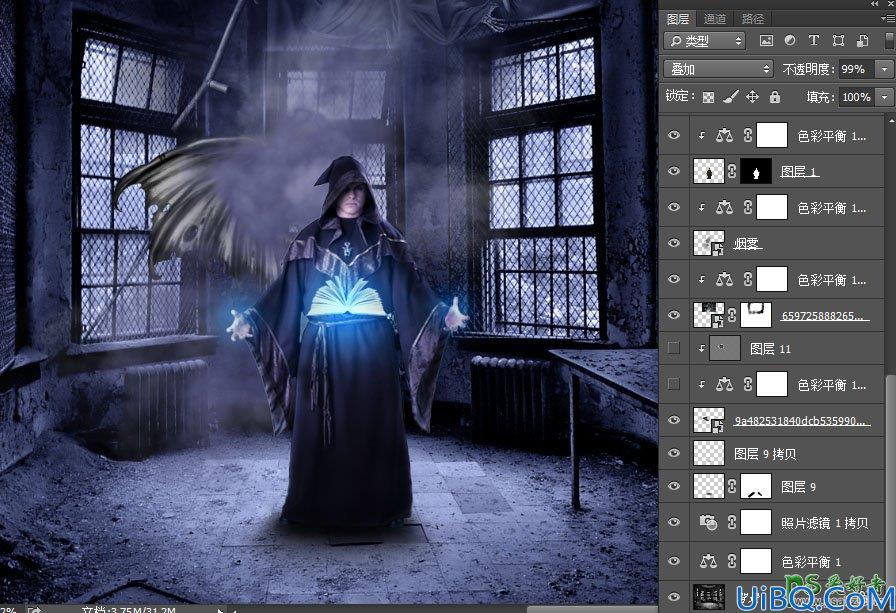
Task: Click mask link chain on topmost 色彩平衡 layer
Action: [x=747, y=136]
